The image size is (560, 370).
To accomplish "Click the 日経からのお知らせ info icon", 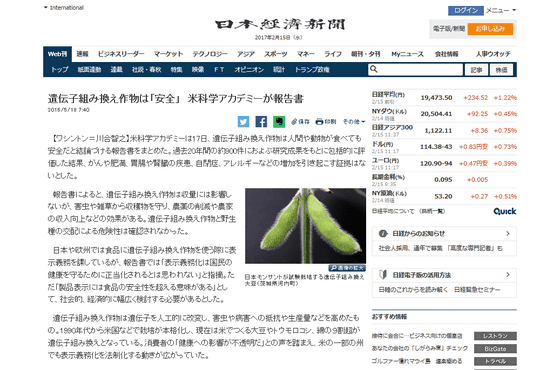I will click(x=383, y=234).
